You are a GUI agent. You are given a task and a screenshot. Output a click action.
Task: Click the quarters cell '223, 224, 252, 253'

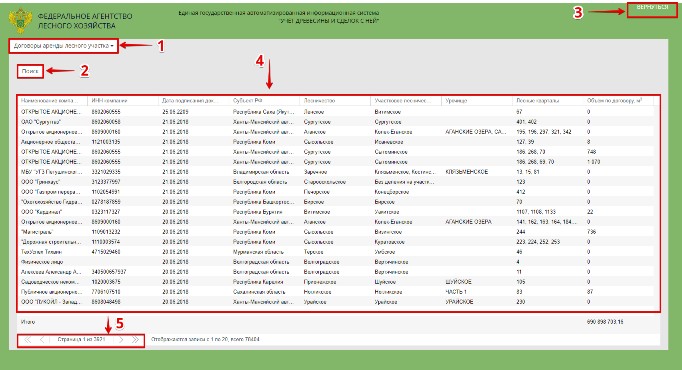[538, 242]
